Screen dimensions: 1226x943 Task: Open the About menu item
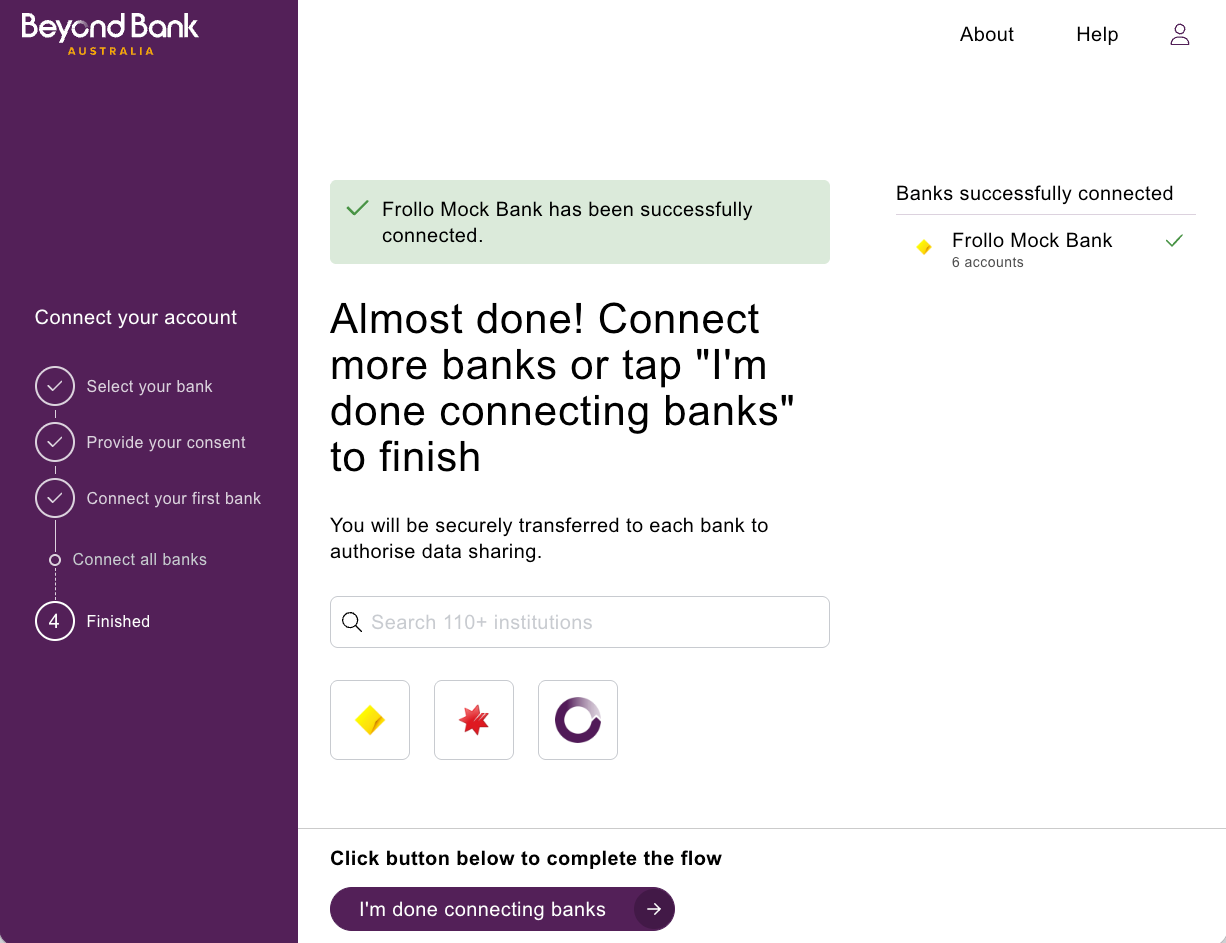click(x=987, y=35)
